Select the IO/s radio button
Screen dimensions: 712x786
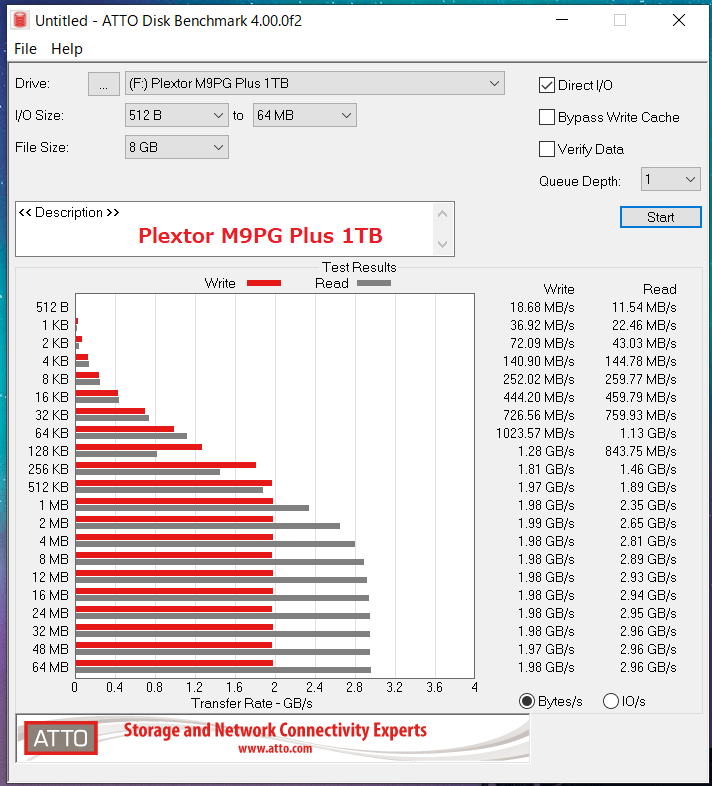click(610, 701)
